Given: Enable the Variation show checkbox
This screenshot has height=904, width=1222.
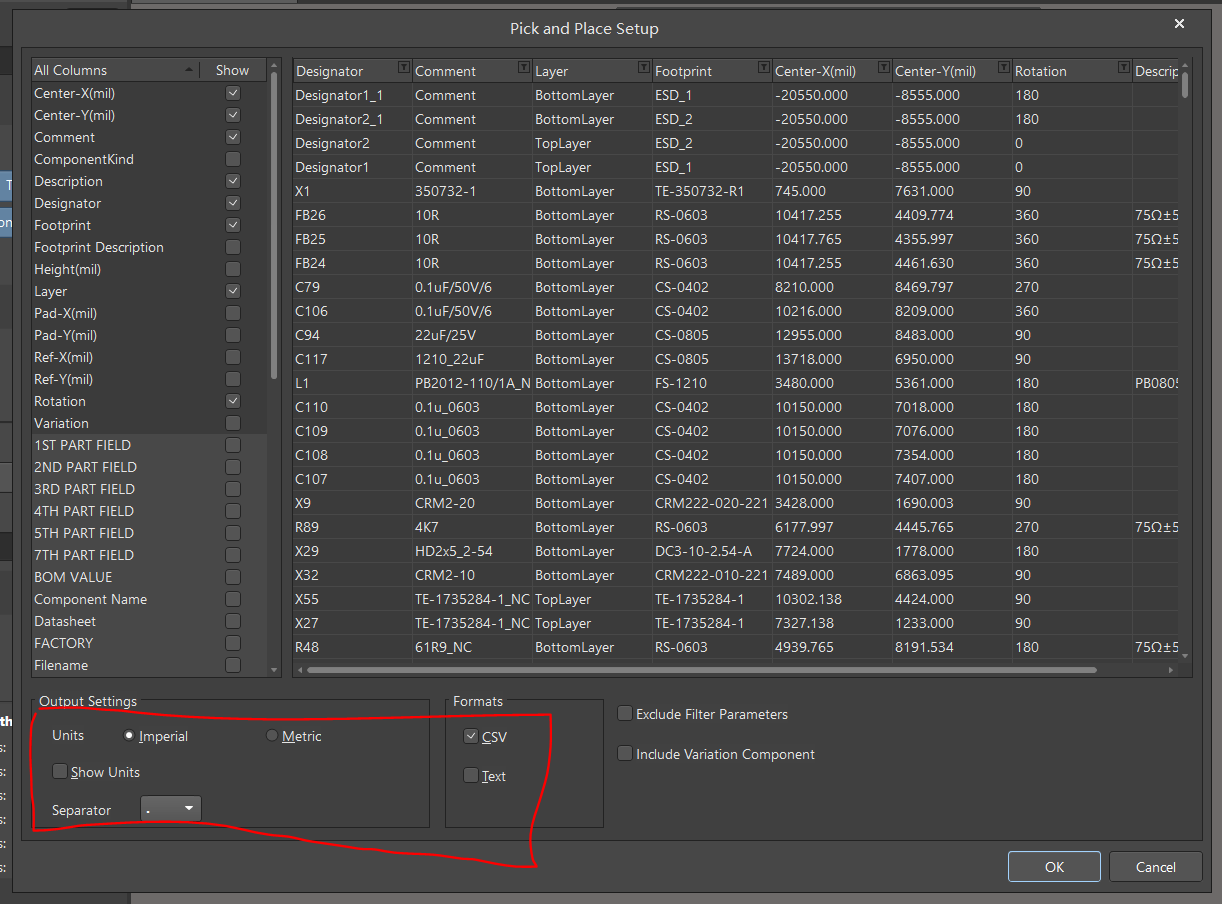Looking at the screenshot, I should 233,423.
